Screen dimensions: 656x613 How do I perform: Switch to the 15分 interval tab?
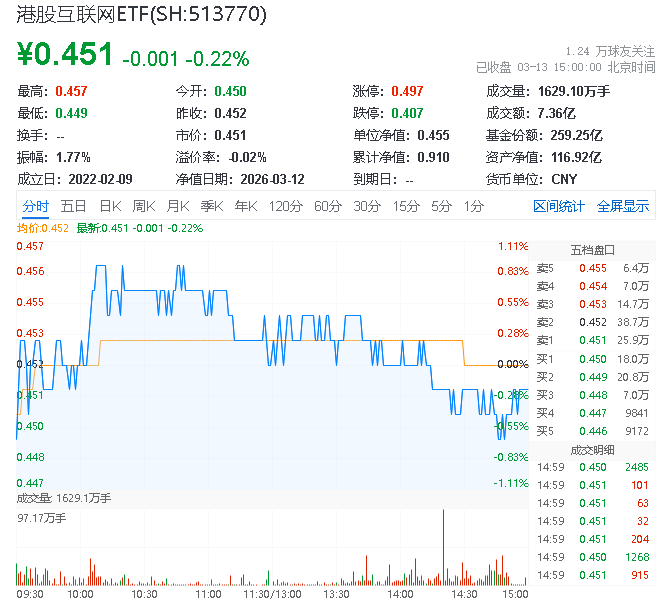click(405, 206)
